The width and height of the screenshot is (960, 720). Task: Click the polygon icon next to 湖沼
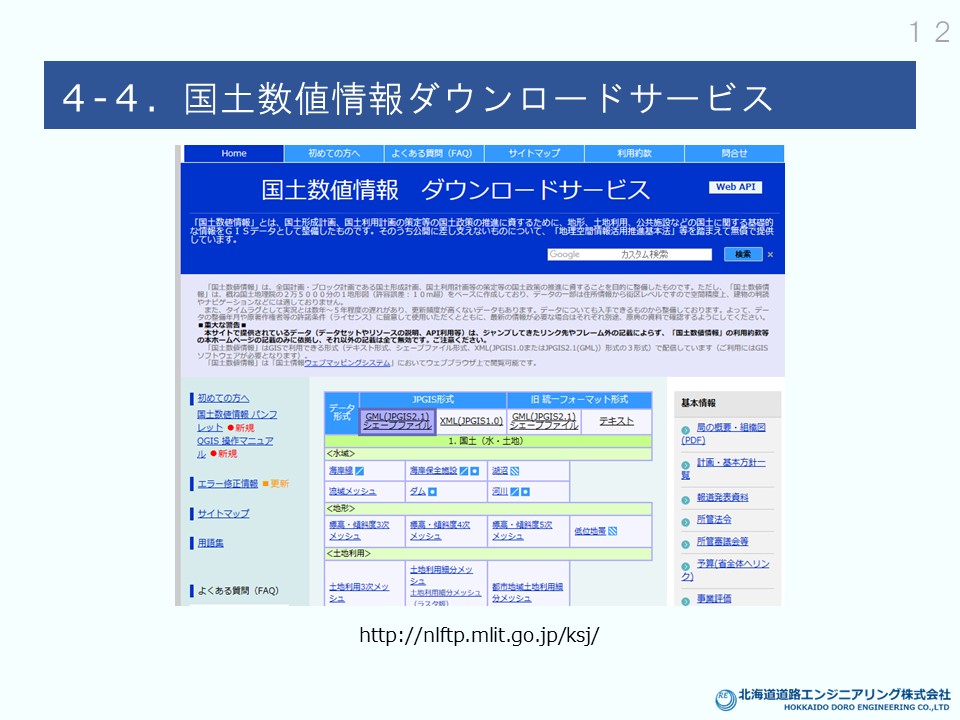pyautogui.click(x=515, y=471)
